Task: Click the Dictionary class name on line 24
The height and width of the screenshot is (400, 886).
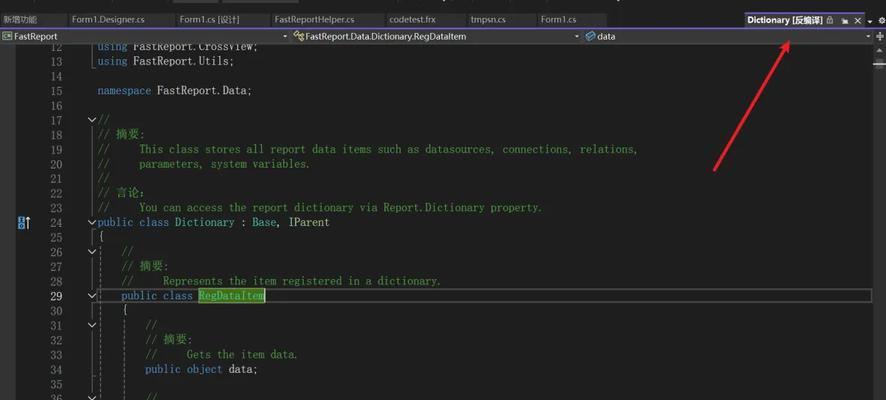Action: click(x=205, y=223)
